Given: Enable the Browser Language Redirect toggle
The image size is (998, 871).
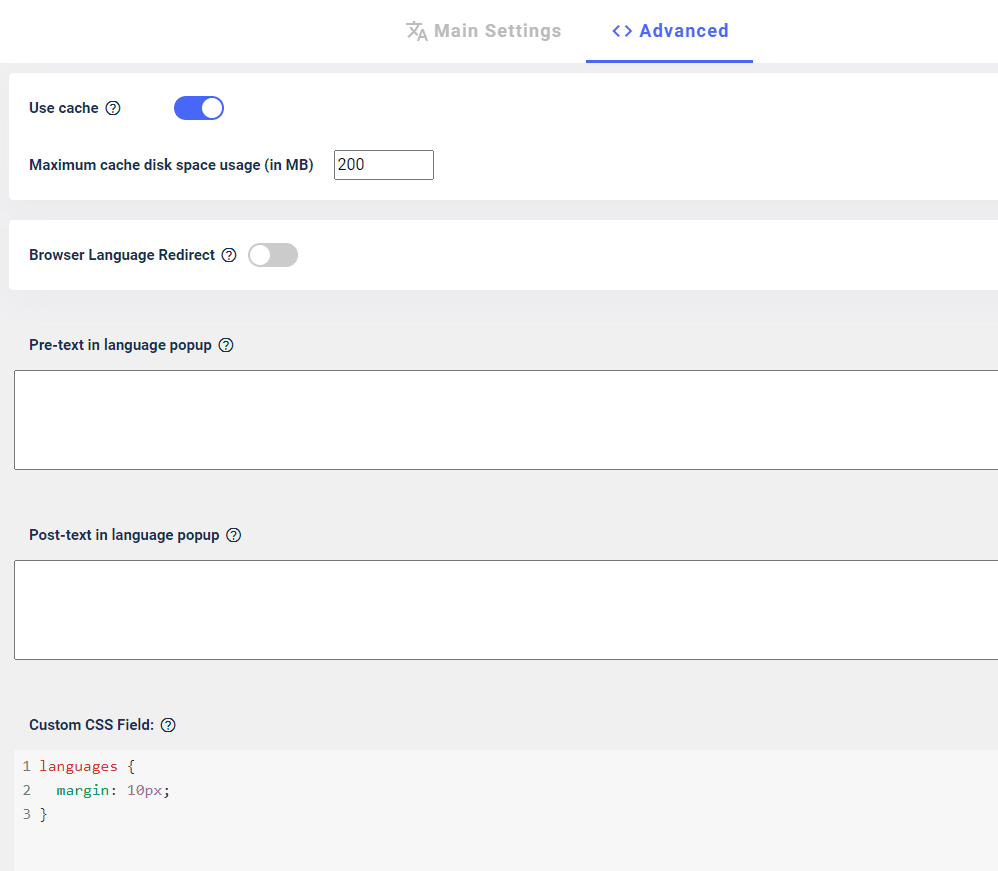Looking at the screenshot, I should click(x=272, y=255).
